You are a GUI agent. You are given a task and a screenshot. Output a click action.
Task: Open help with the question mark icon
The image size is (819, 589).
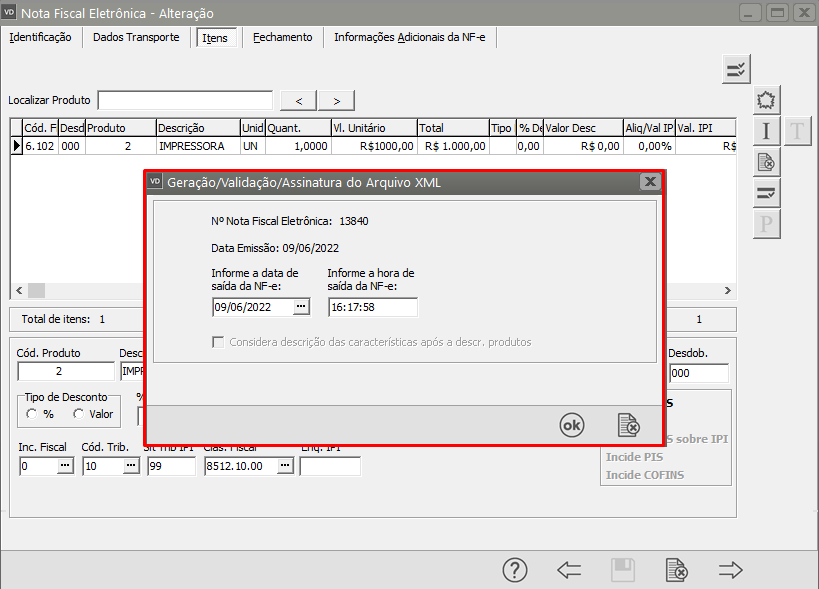(514, 570)
